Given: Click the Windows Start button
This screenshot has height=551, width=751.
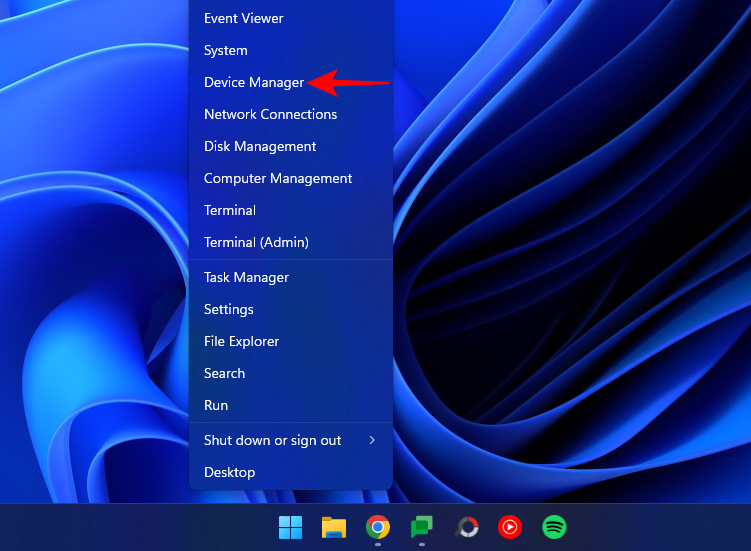Looking at the screenshot, I should tap(290, 527).
